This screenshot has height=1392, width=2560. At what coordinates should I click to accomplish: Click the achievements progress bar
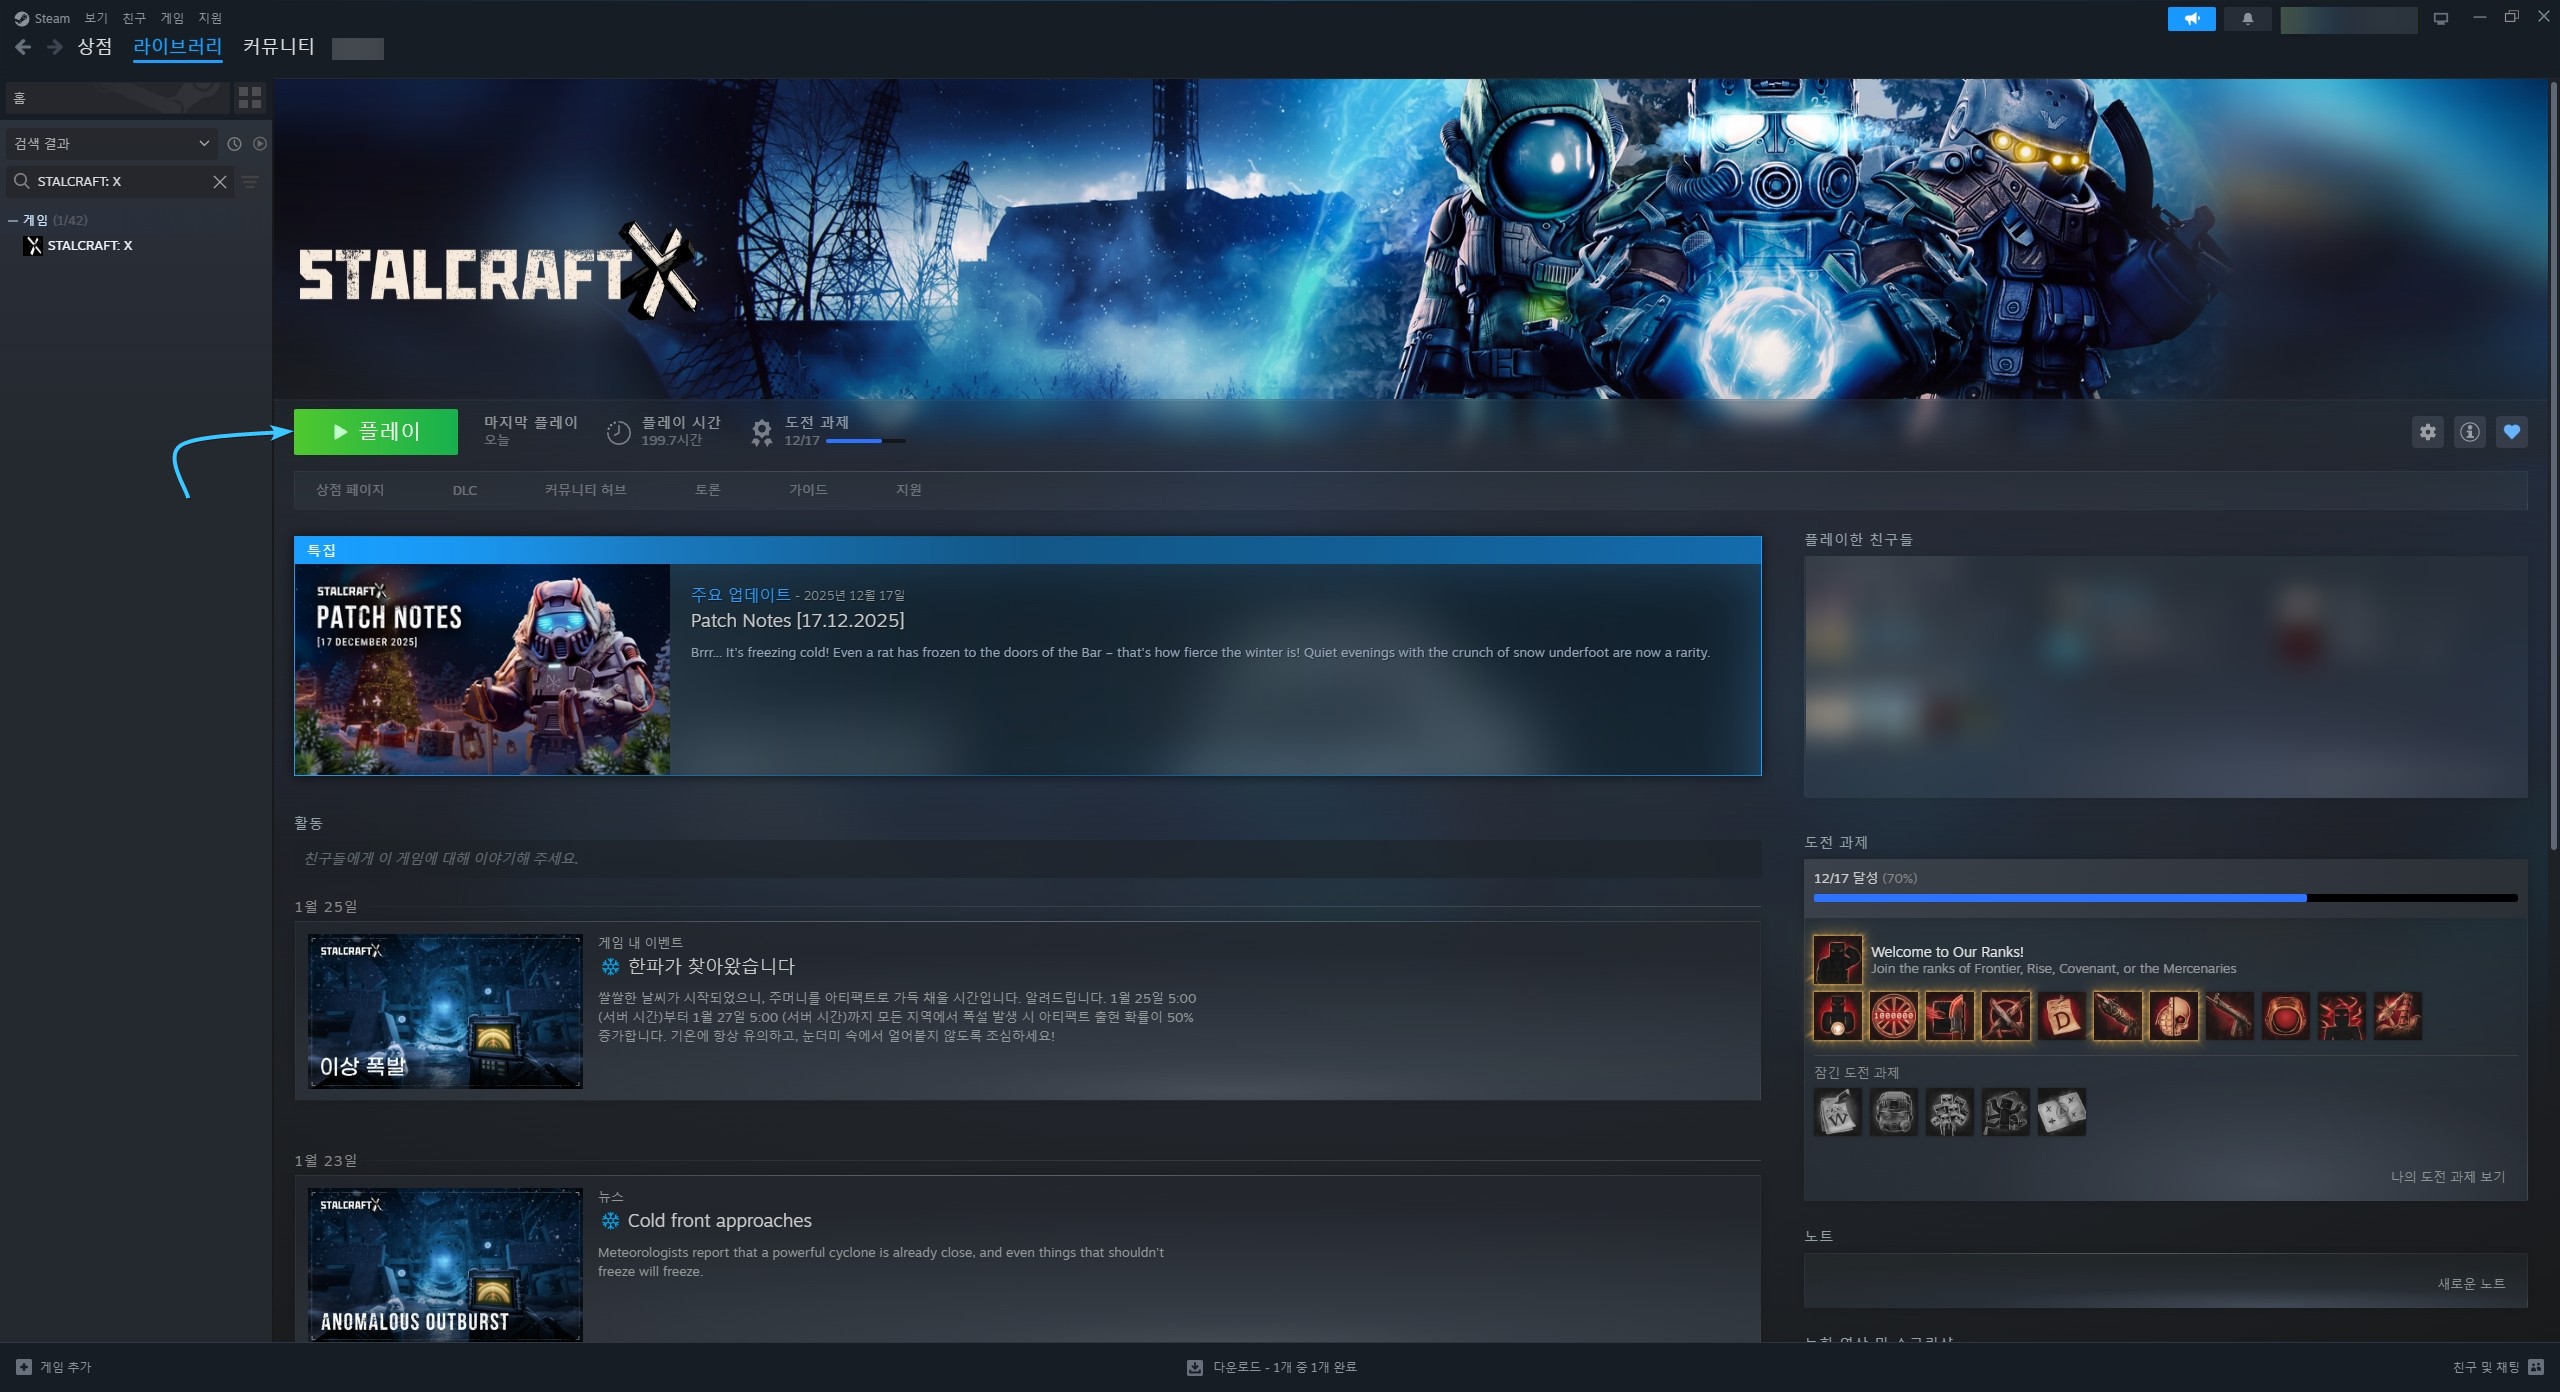[x=2164, y=898]
